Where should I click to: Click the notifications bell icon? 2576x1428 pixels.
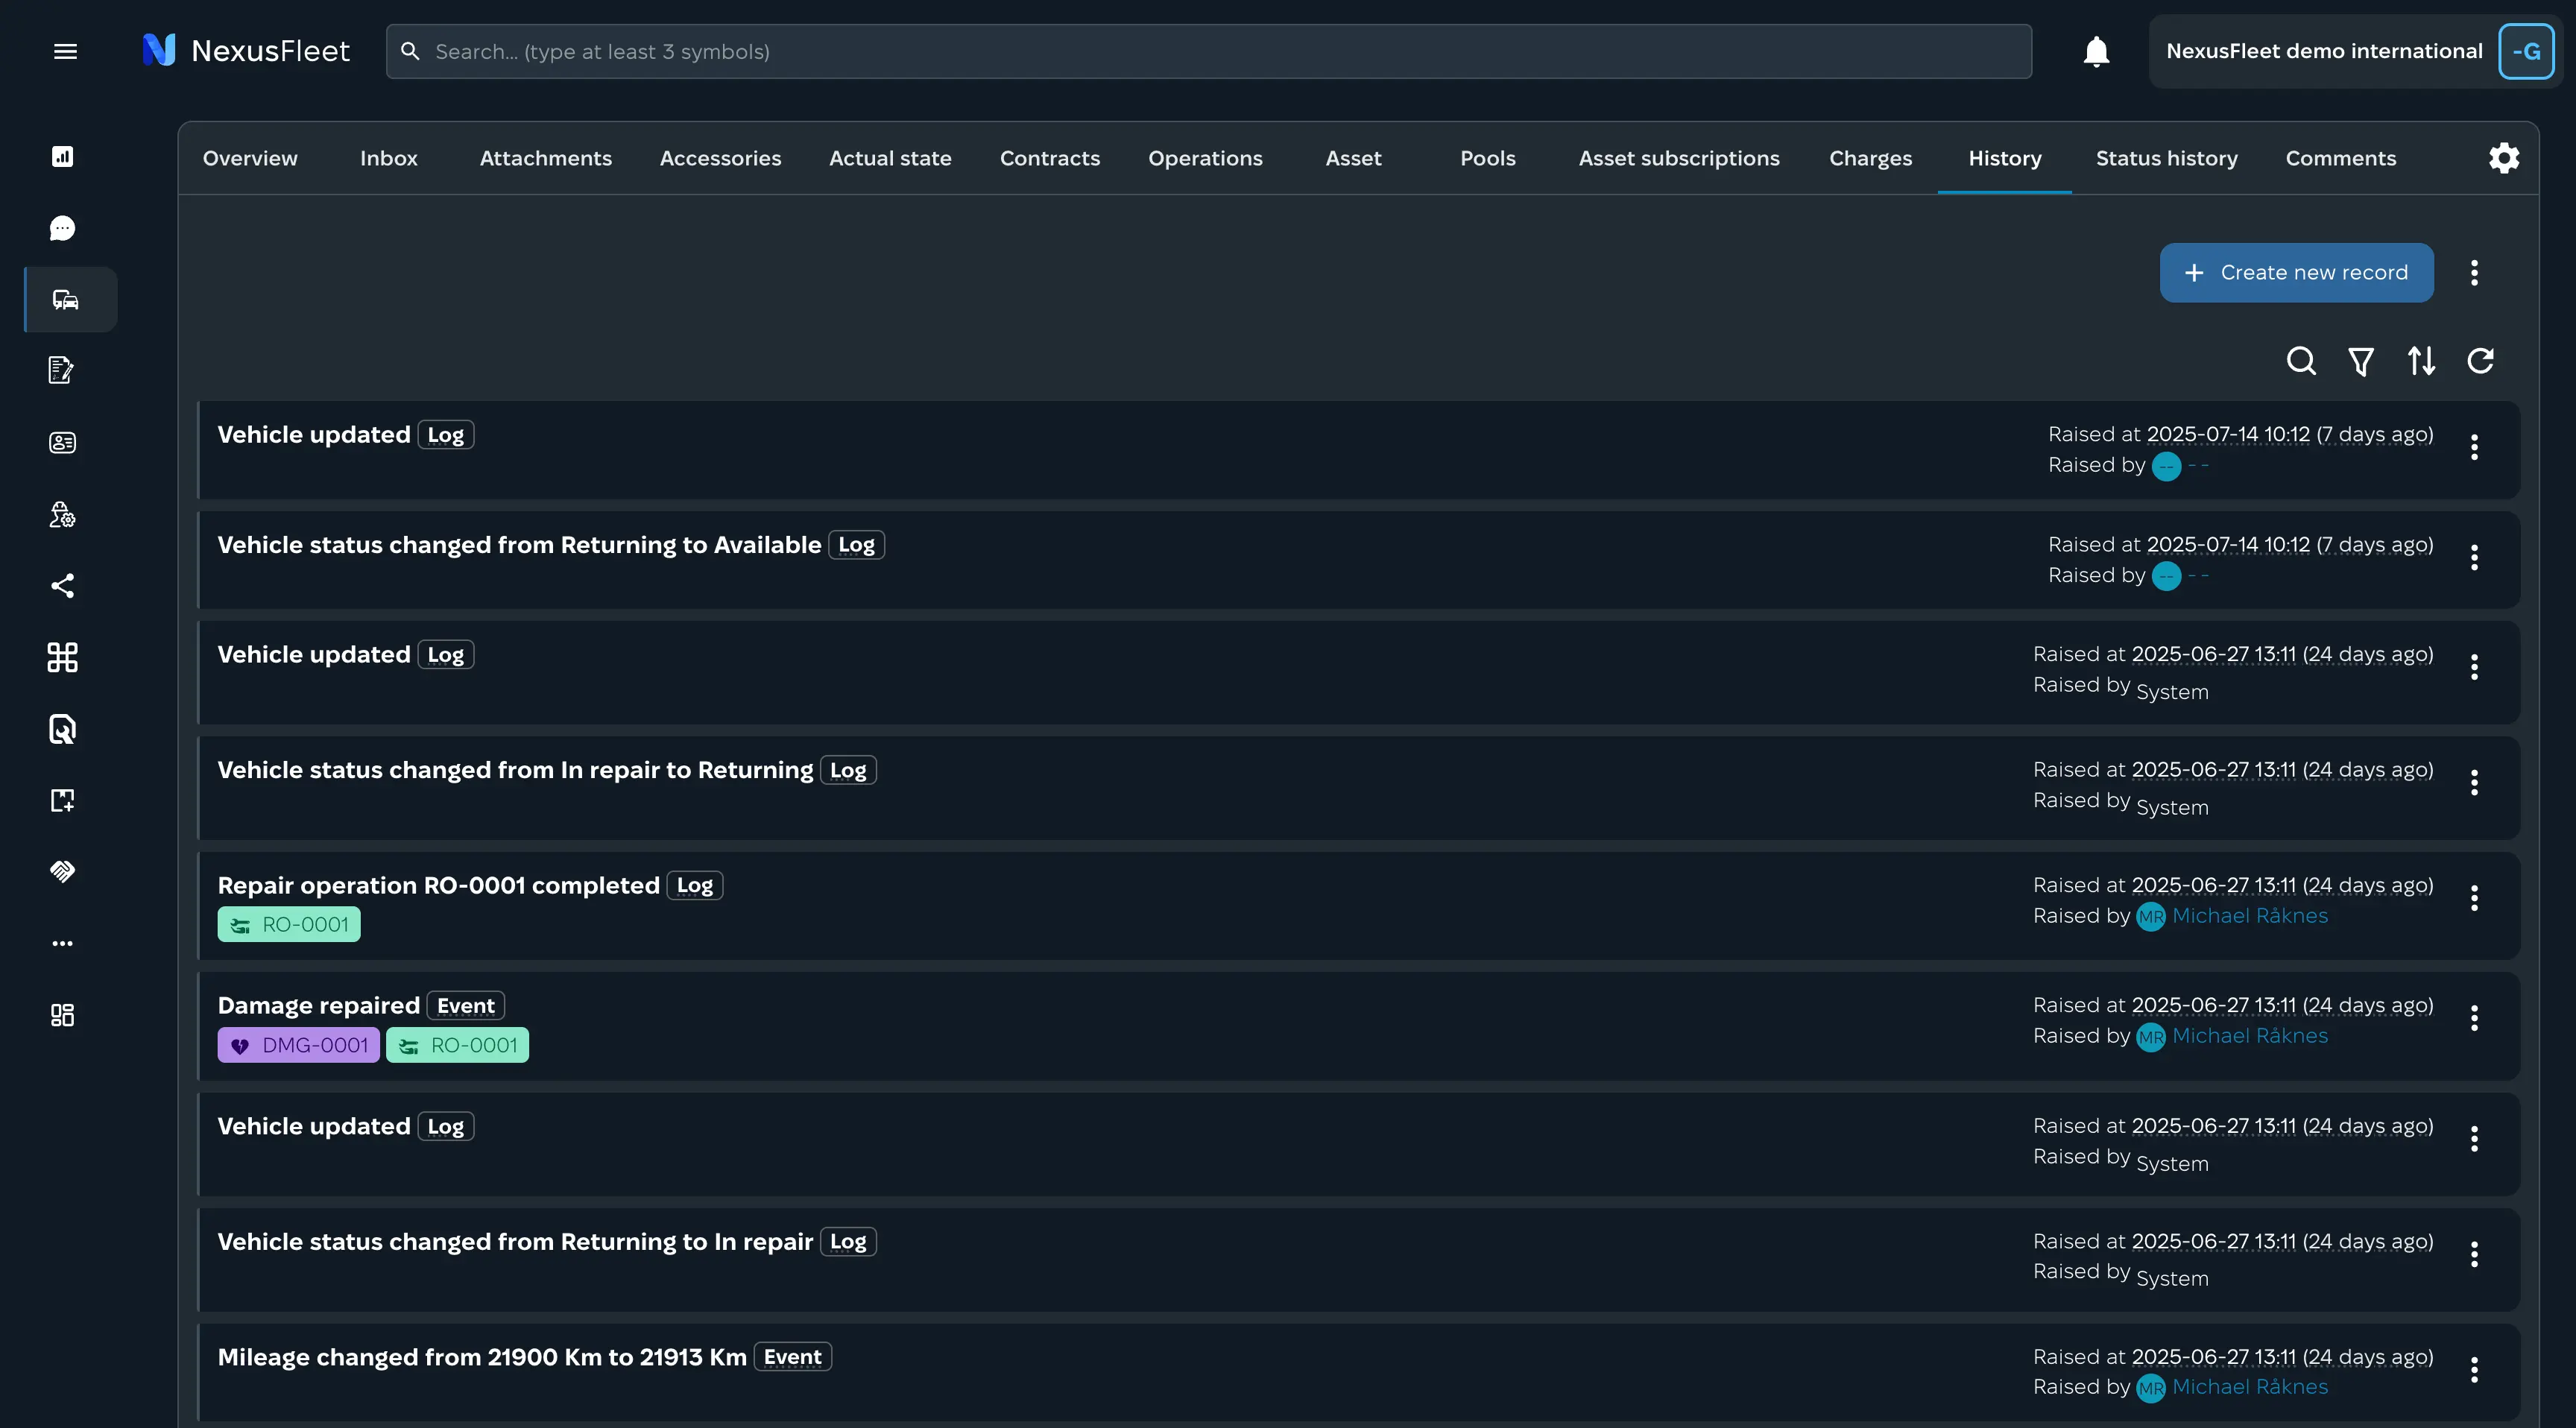2096,51
